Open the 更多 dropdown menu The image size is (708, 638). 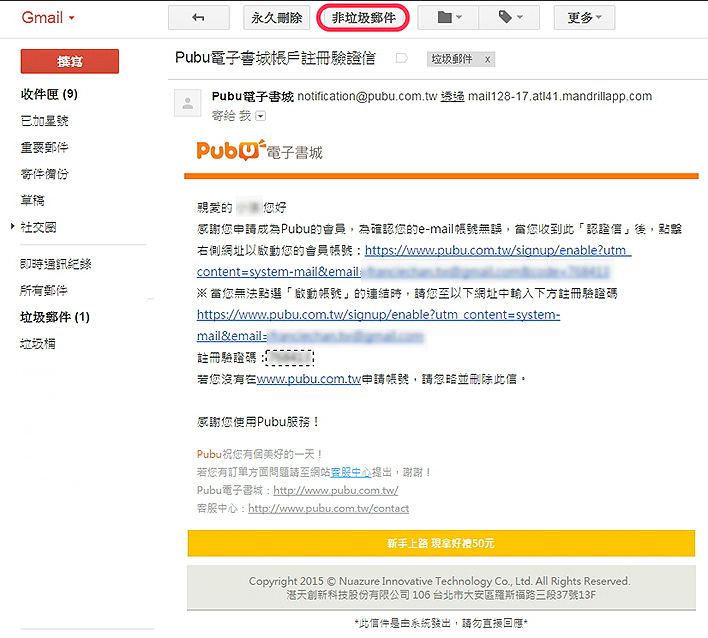584,18
